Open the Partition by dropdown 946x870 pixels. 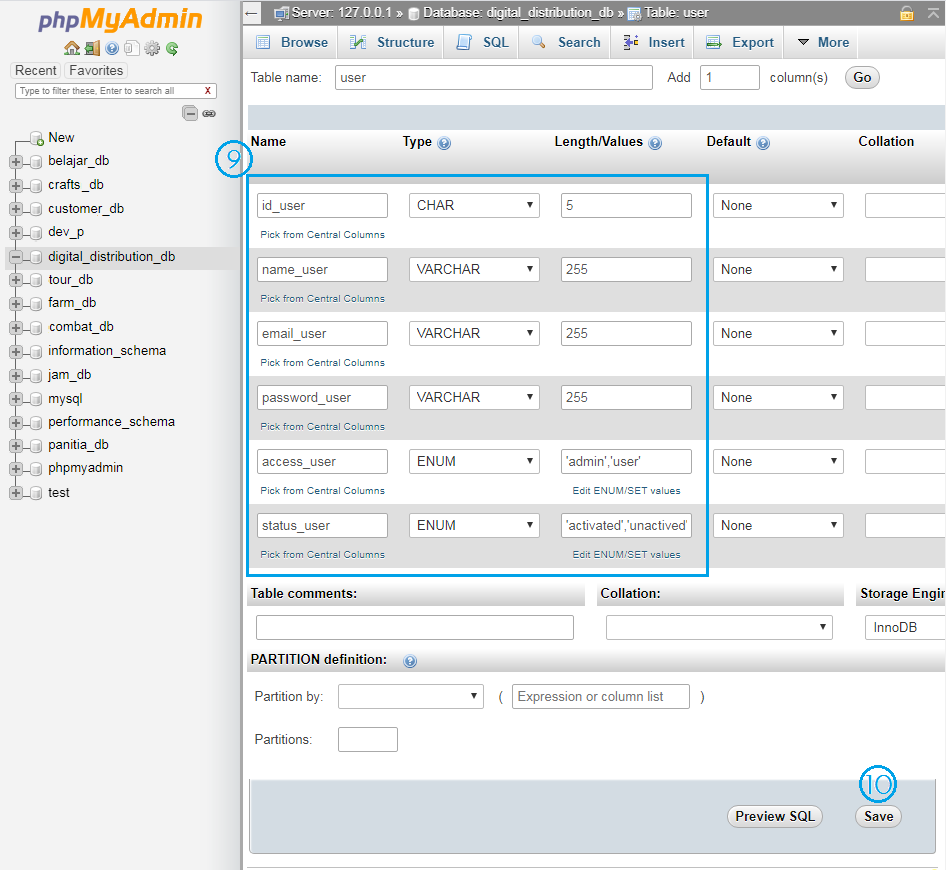point(410,696)
